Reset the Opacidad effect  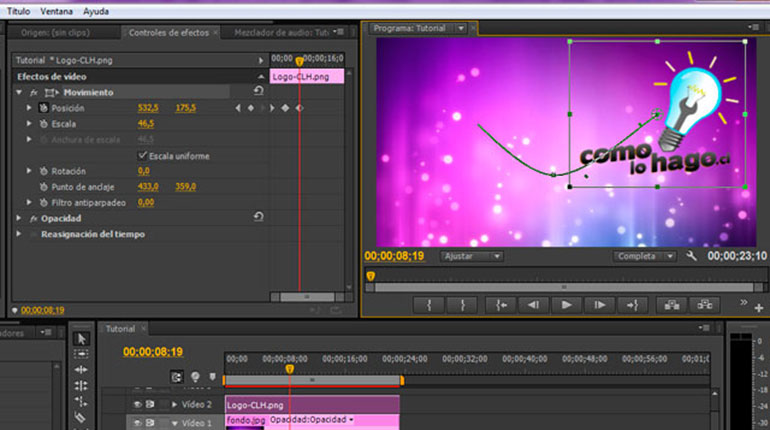pyautogui.click(x=259, y=216)
